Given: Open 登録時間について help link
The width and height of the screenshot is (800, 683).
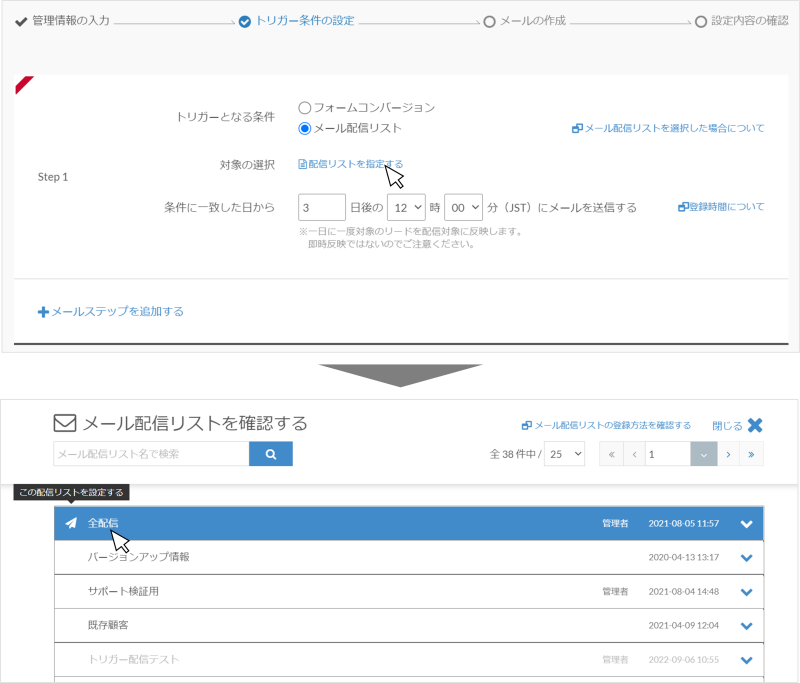Looking at the screenshot, I should [721, 207].
